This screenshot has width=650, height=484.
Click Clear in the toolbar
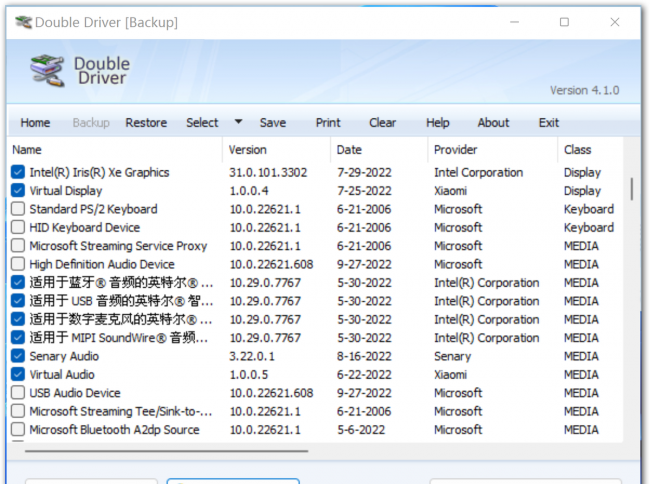pos(383,123)
